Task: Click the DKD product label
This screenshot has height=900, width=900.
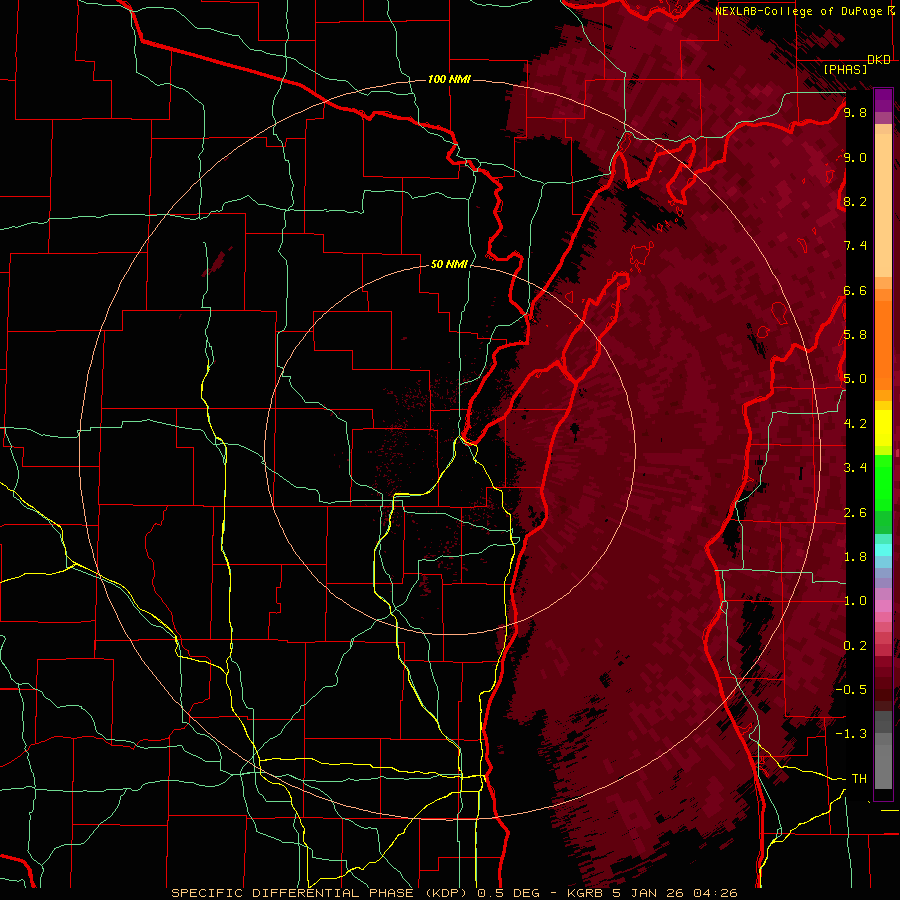Action: (x=879, y=60)
